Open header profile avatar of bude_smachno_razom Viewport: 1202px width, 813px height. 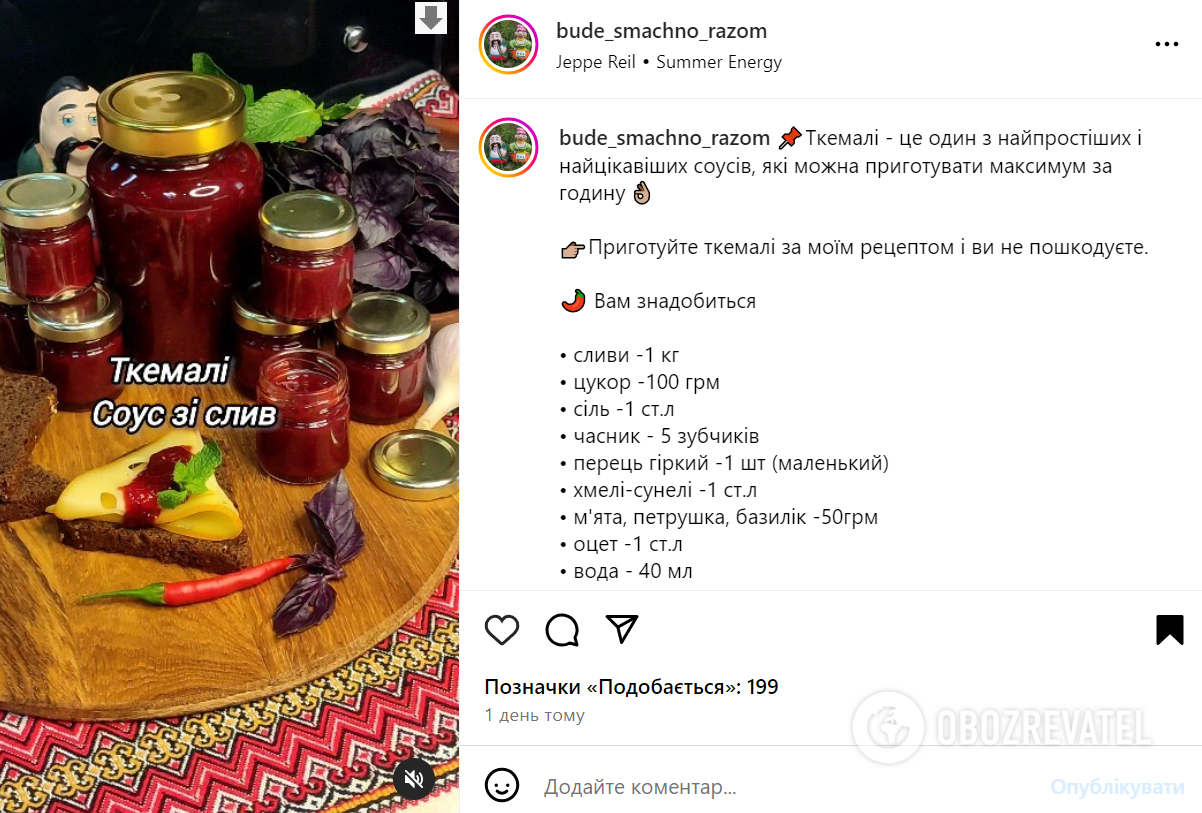(508, 45)
